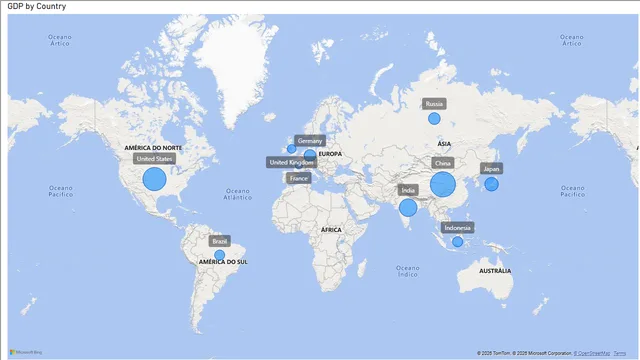Click the Russia bubble

coord(434,119)
